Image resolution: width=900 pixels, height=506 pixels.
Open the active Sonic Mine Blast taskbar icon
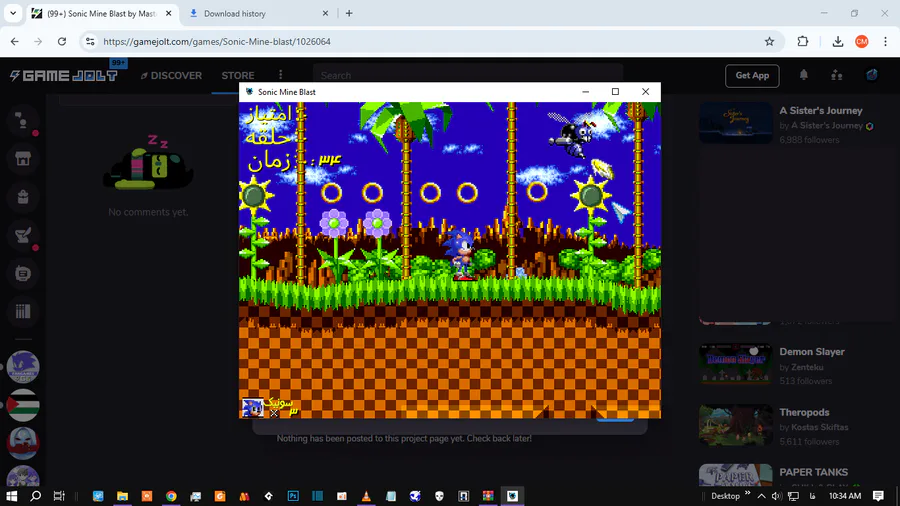(512, 496)
